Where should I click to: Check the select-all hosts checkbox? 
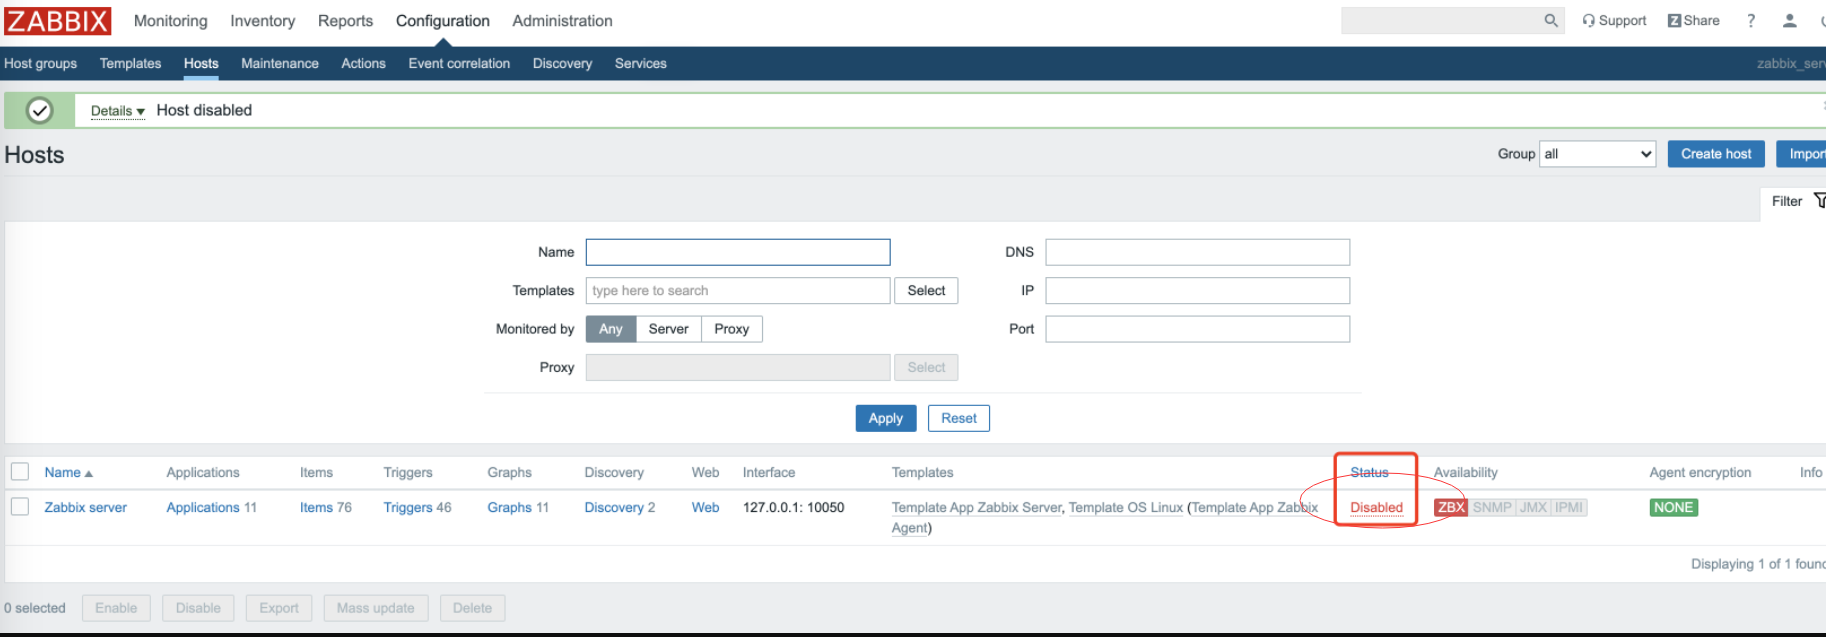click(20, 472)
